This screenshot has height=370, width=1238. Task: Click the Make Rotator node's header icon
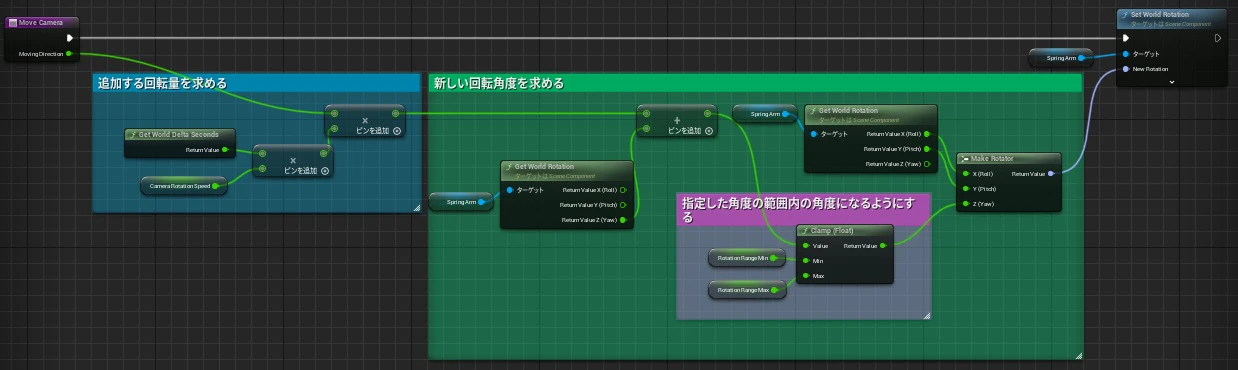pyautogui.click(x=965, y=159)
